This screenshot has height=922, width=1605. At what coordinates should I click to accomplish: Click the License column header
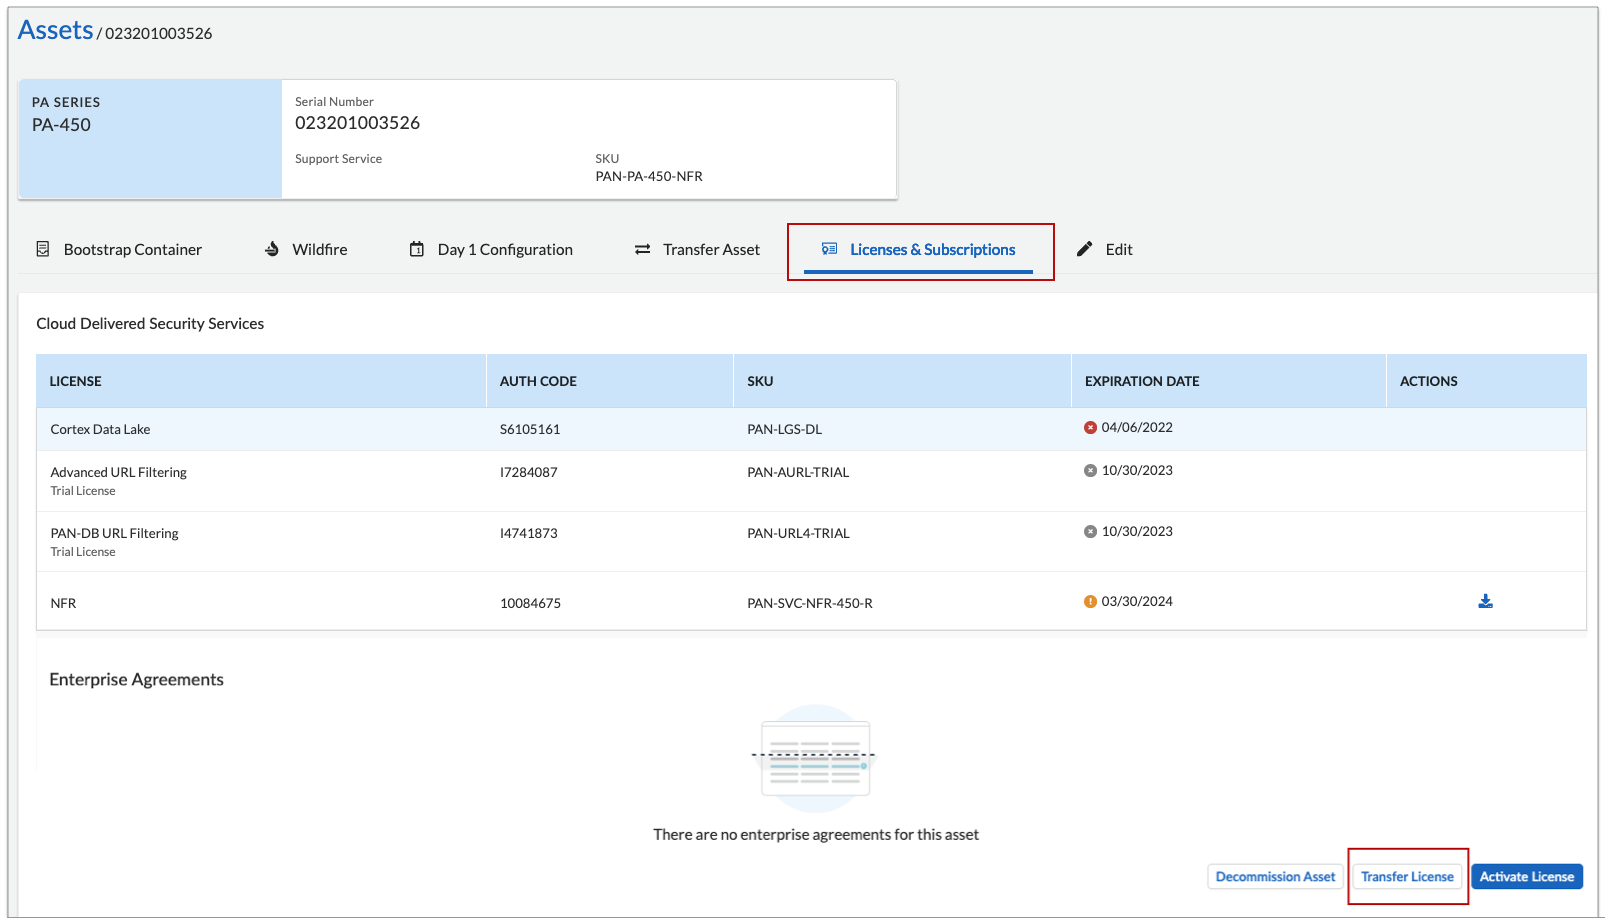[76, 381]
